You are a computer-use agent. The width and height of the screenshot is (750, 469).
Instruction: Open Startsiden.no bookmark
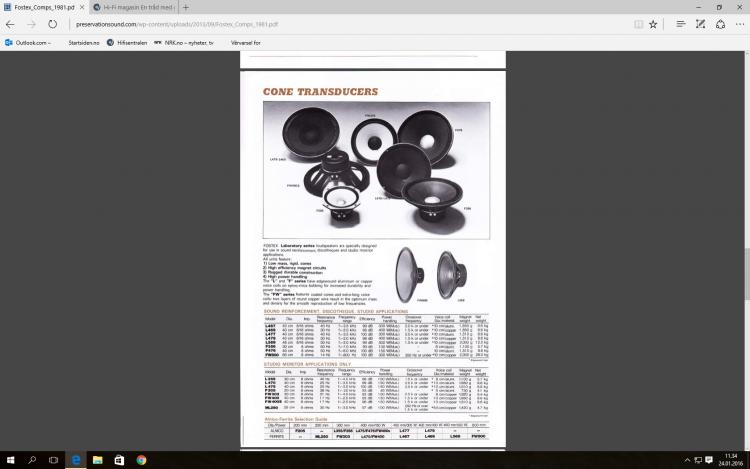point(83,43)
